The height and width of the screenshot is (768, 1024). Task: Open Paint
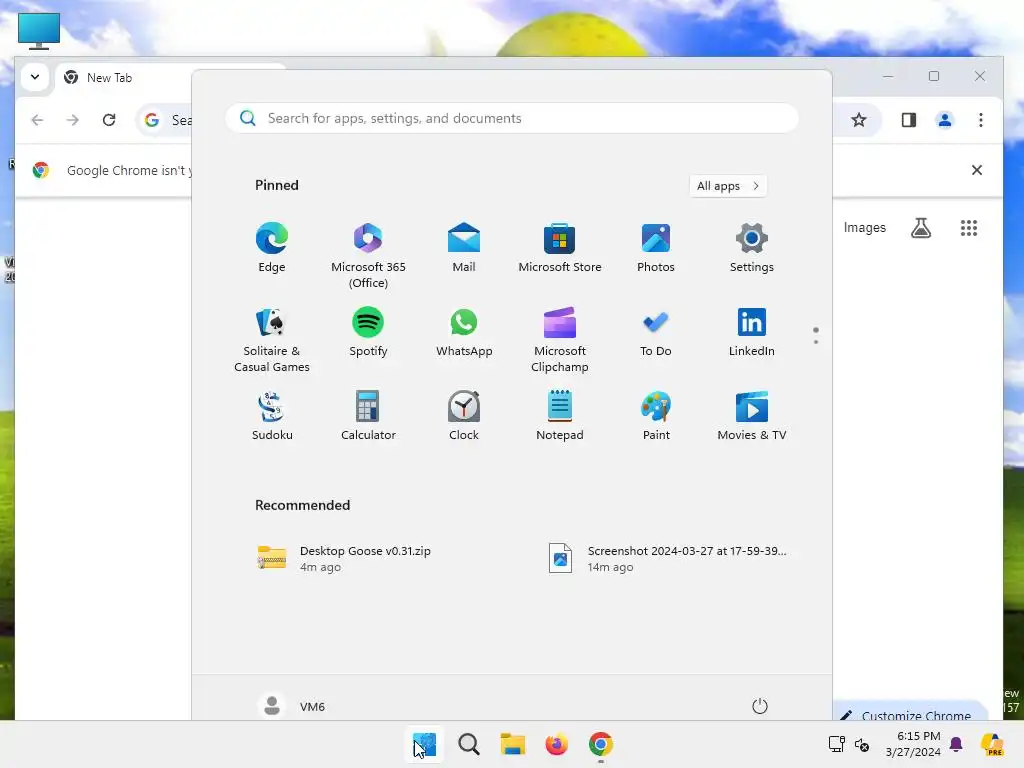coord(656,417)
